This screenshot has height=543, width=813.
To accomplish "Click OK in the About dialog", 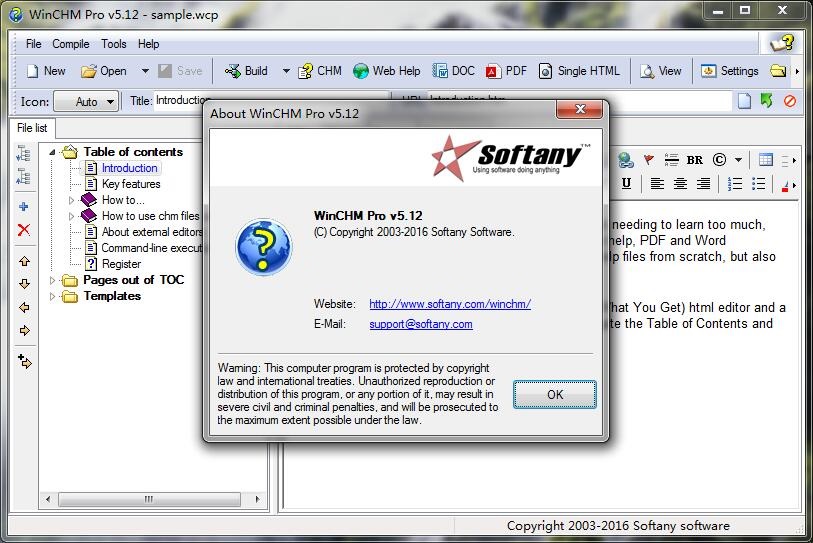I will [x=555, y=395].
